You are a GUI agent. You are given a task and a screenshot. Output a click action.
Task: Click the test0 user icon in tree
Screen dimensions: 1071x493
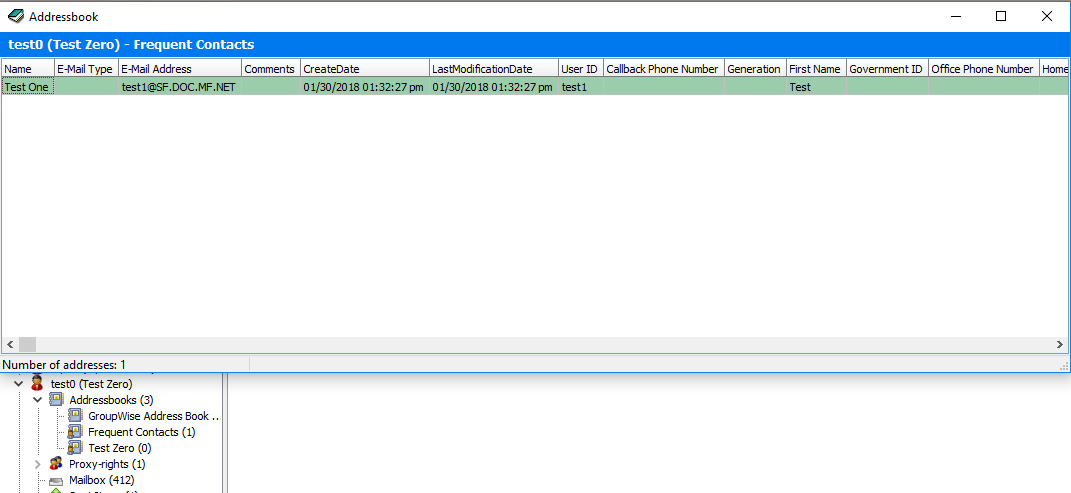click(x=37, y=384)
